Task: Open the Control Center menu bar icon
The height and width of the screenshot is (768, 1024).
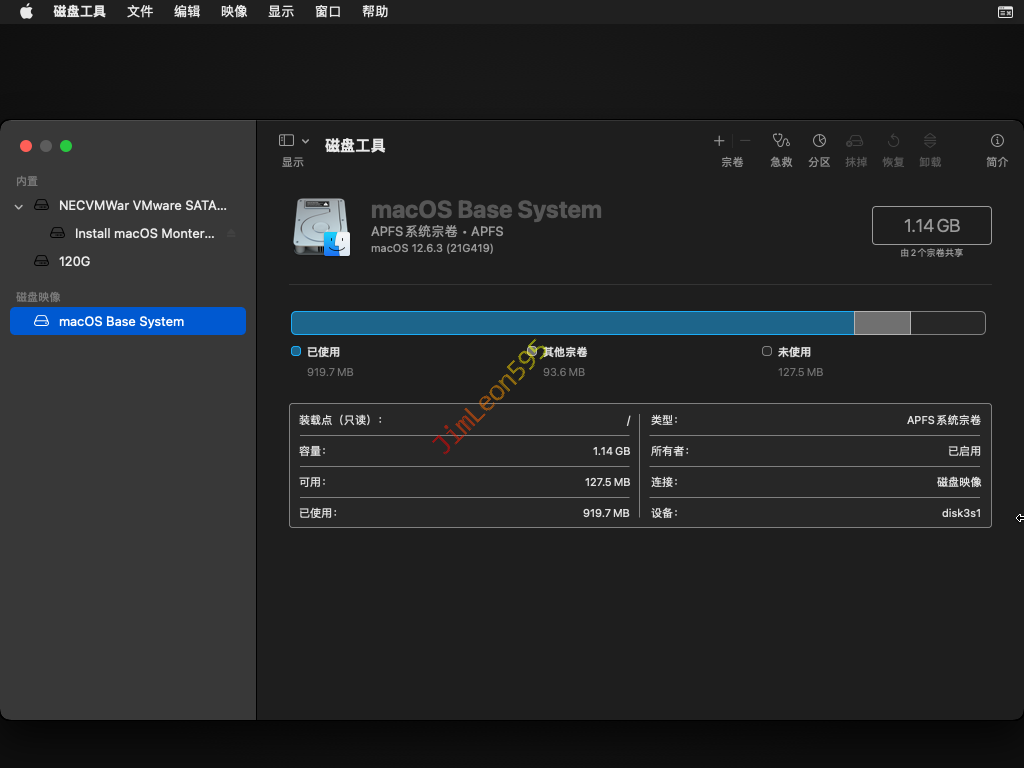Action: pyautogui.click(x=1005, y=12)
